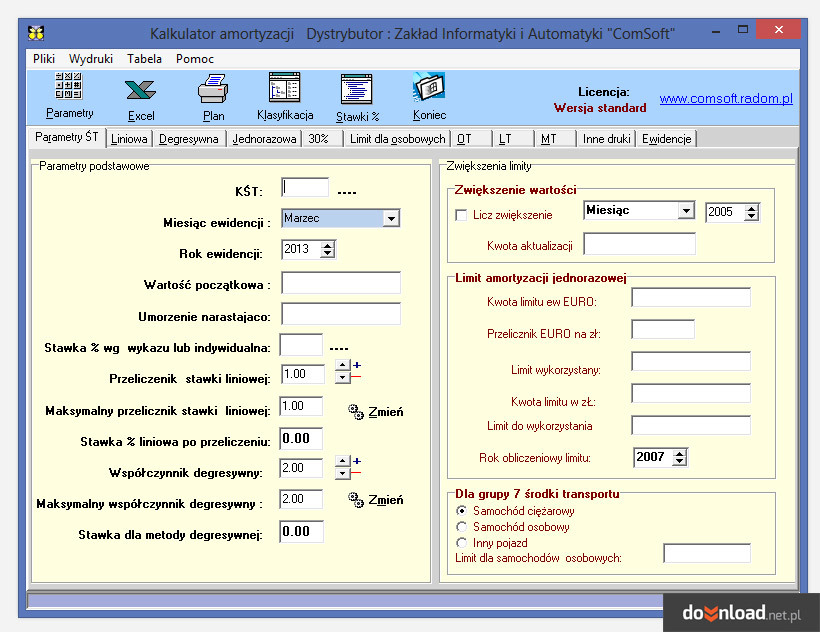The width and height of the screenshot is (820, 632).
Task: Click the Kwota limitu ew EURO field
Action: pos(691,297)
